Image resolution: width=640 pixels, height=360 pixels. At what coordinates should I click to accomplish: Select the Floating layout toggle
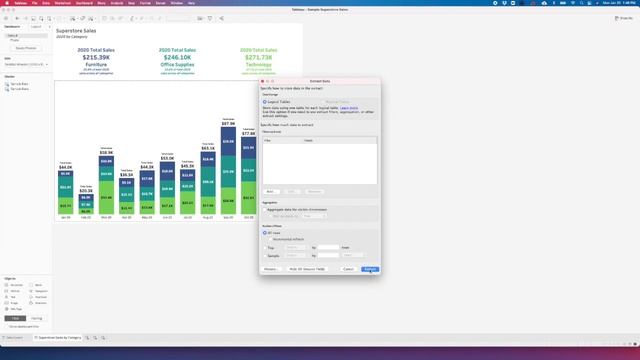[x=37, y=318]
